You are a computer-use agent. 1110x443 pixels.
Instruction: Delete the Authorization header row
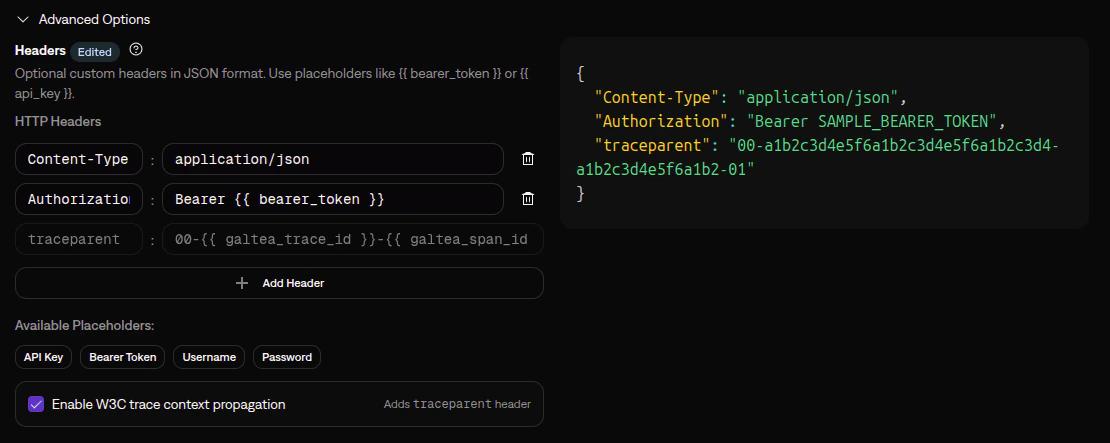click(x=527, y=199)
